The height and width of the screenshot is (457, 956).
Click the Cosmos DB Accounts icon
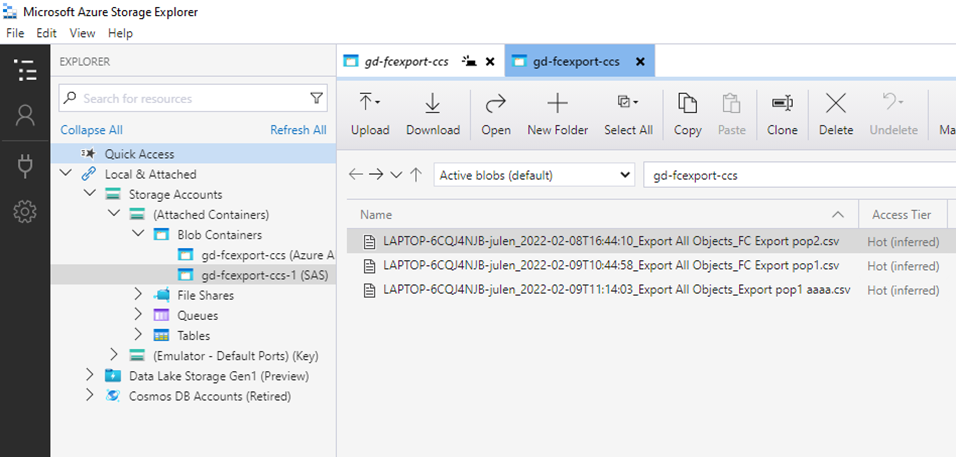[x=113, y=395]
